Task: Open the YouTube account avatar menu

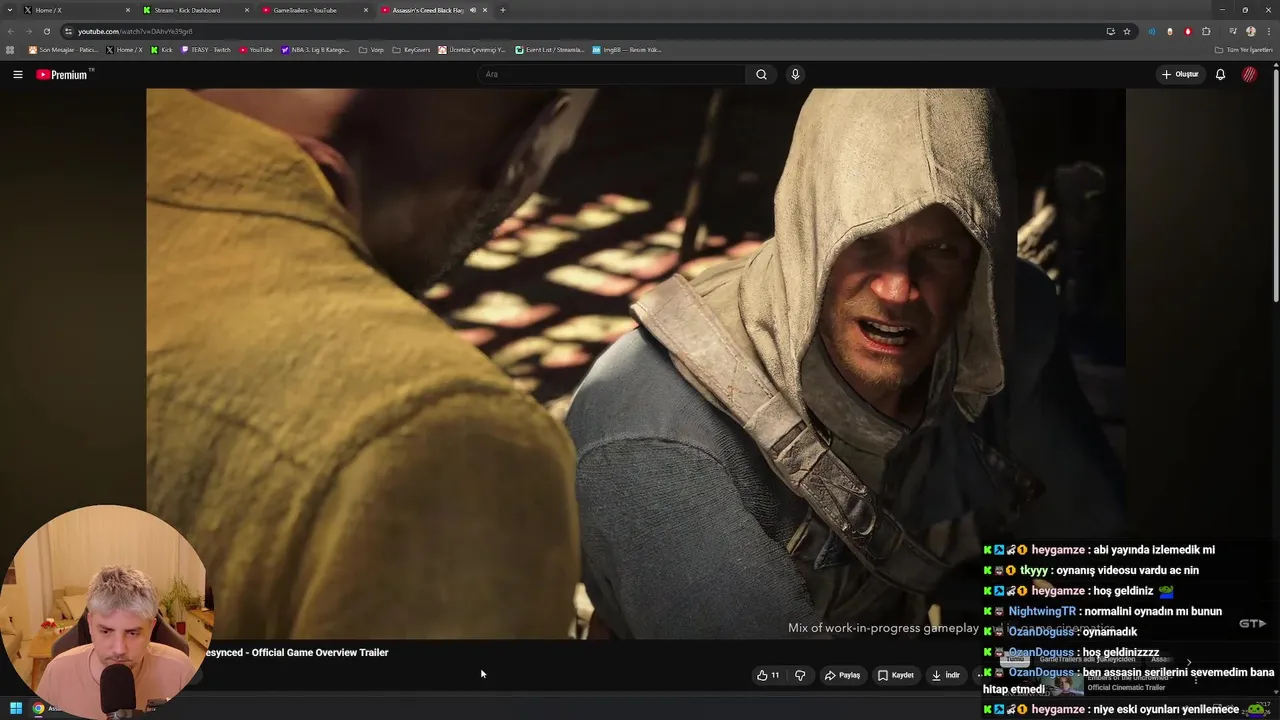Action: [x=1249, y=74]
